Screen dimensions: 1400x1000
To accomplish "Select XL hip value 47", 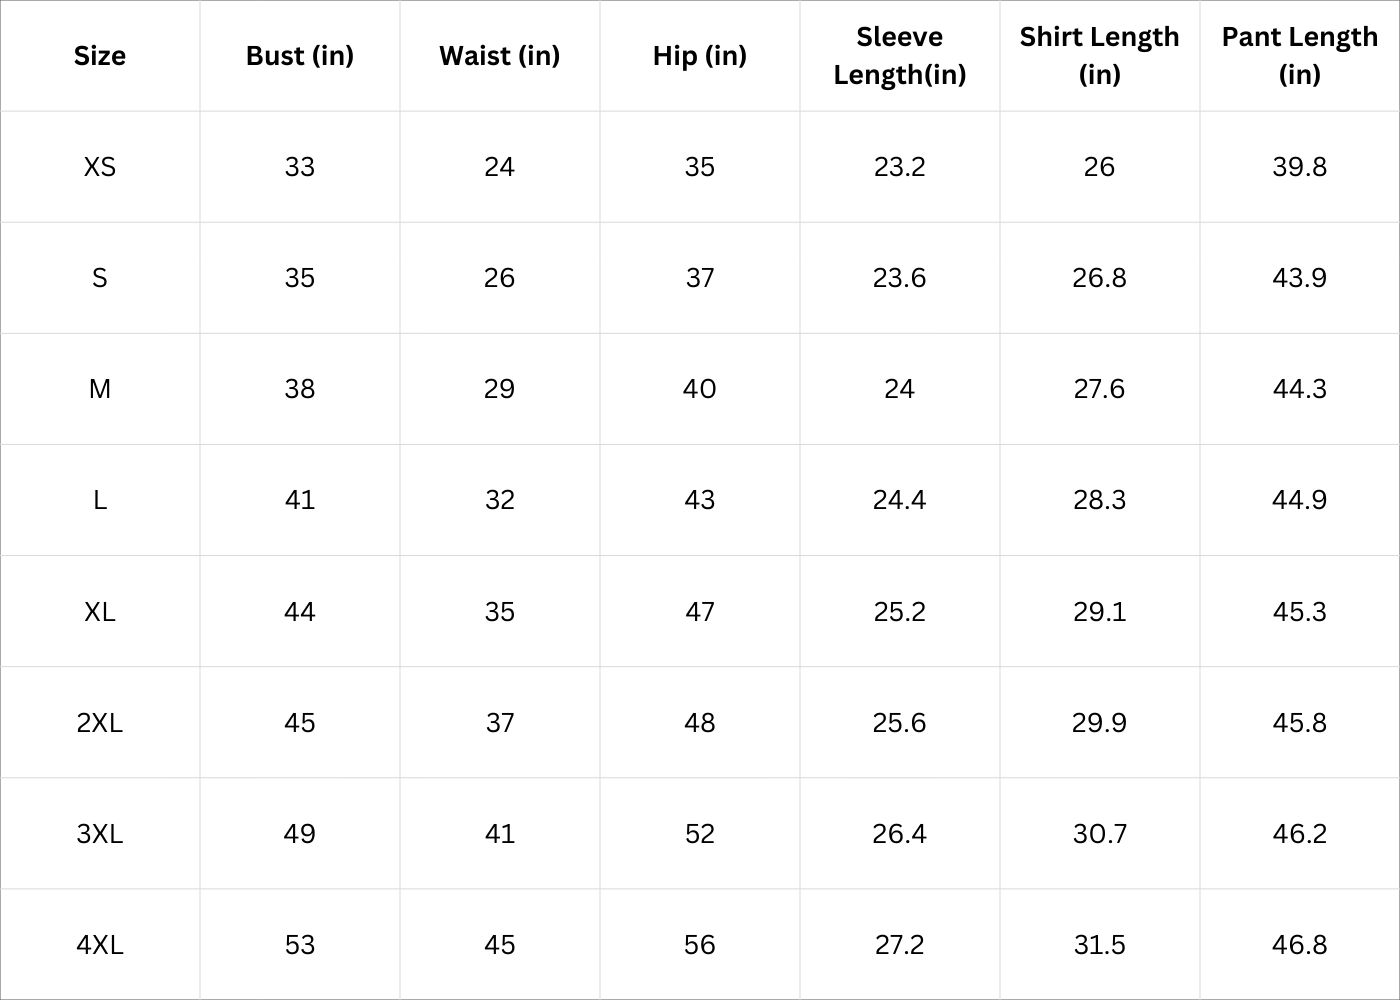I will (700, 612).
